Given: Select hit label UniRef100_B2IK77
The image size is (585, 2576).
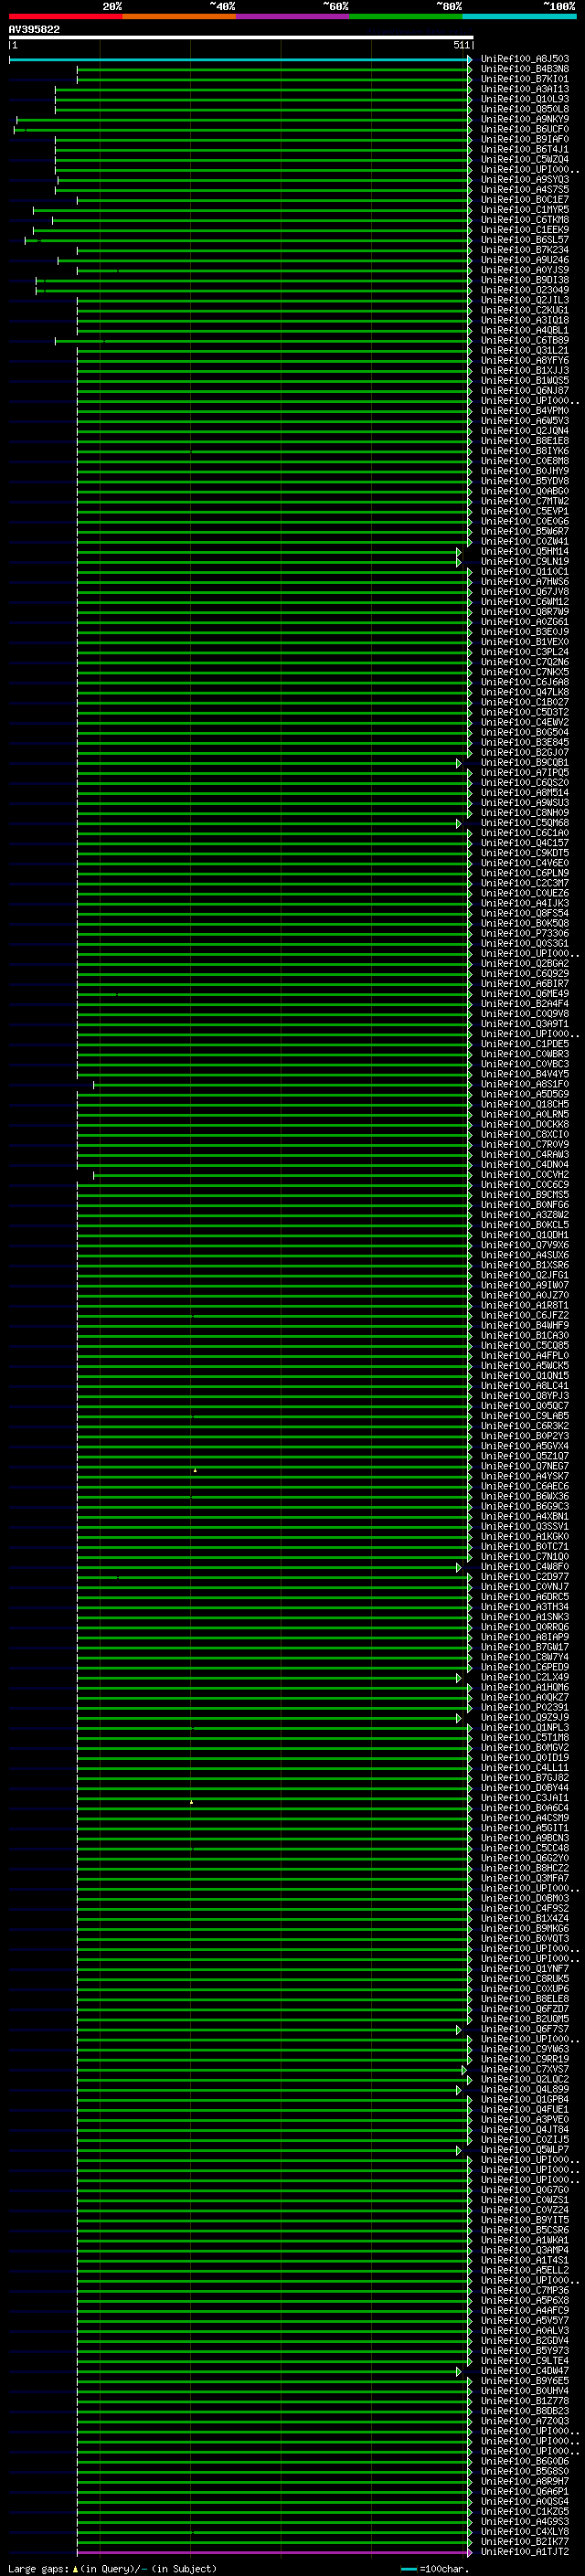Looking at the screenshot, I should click(525, 2542).
